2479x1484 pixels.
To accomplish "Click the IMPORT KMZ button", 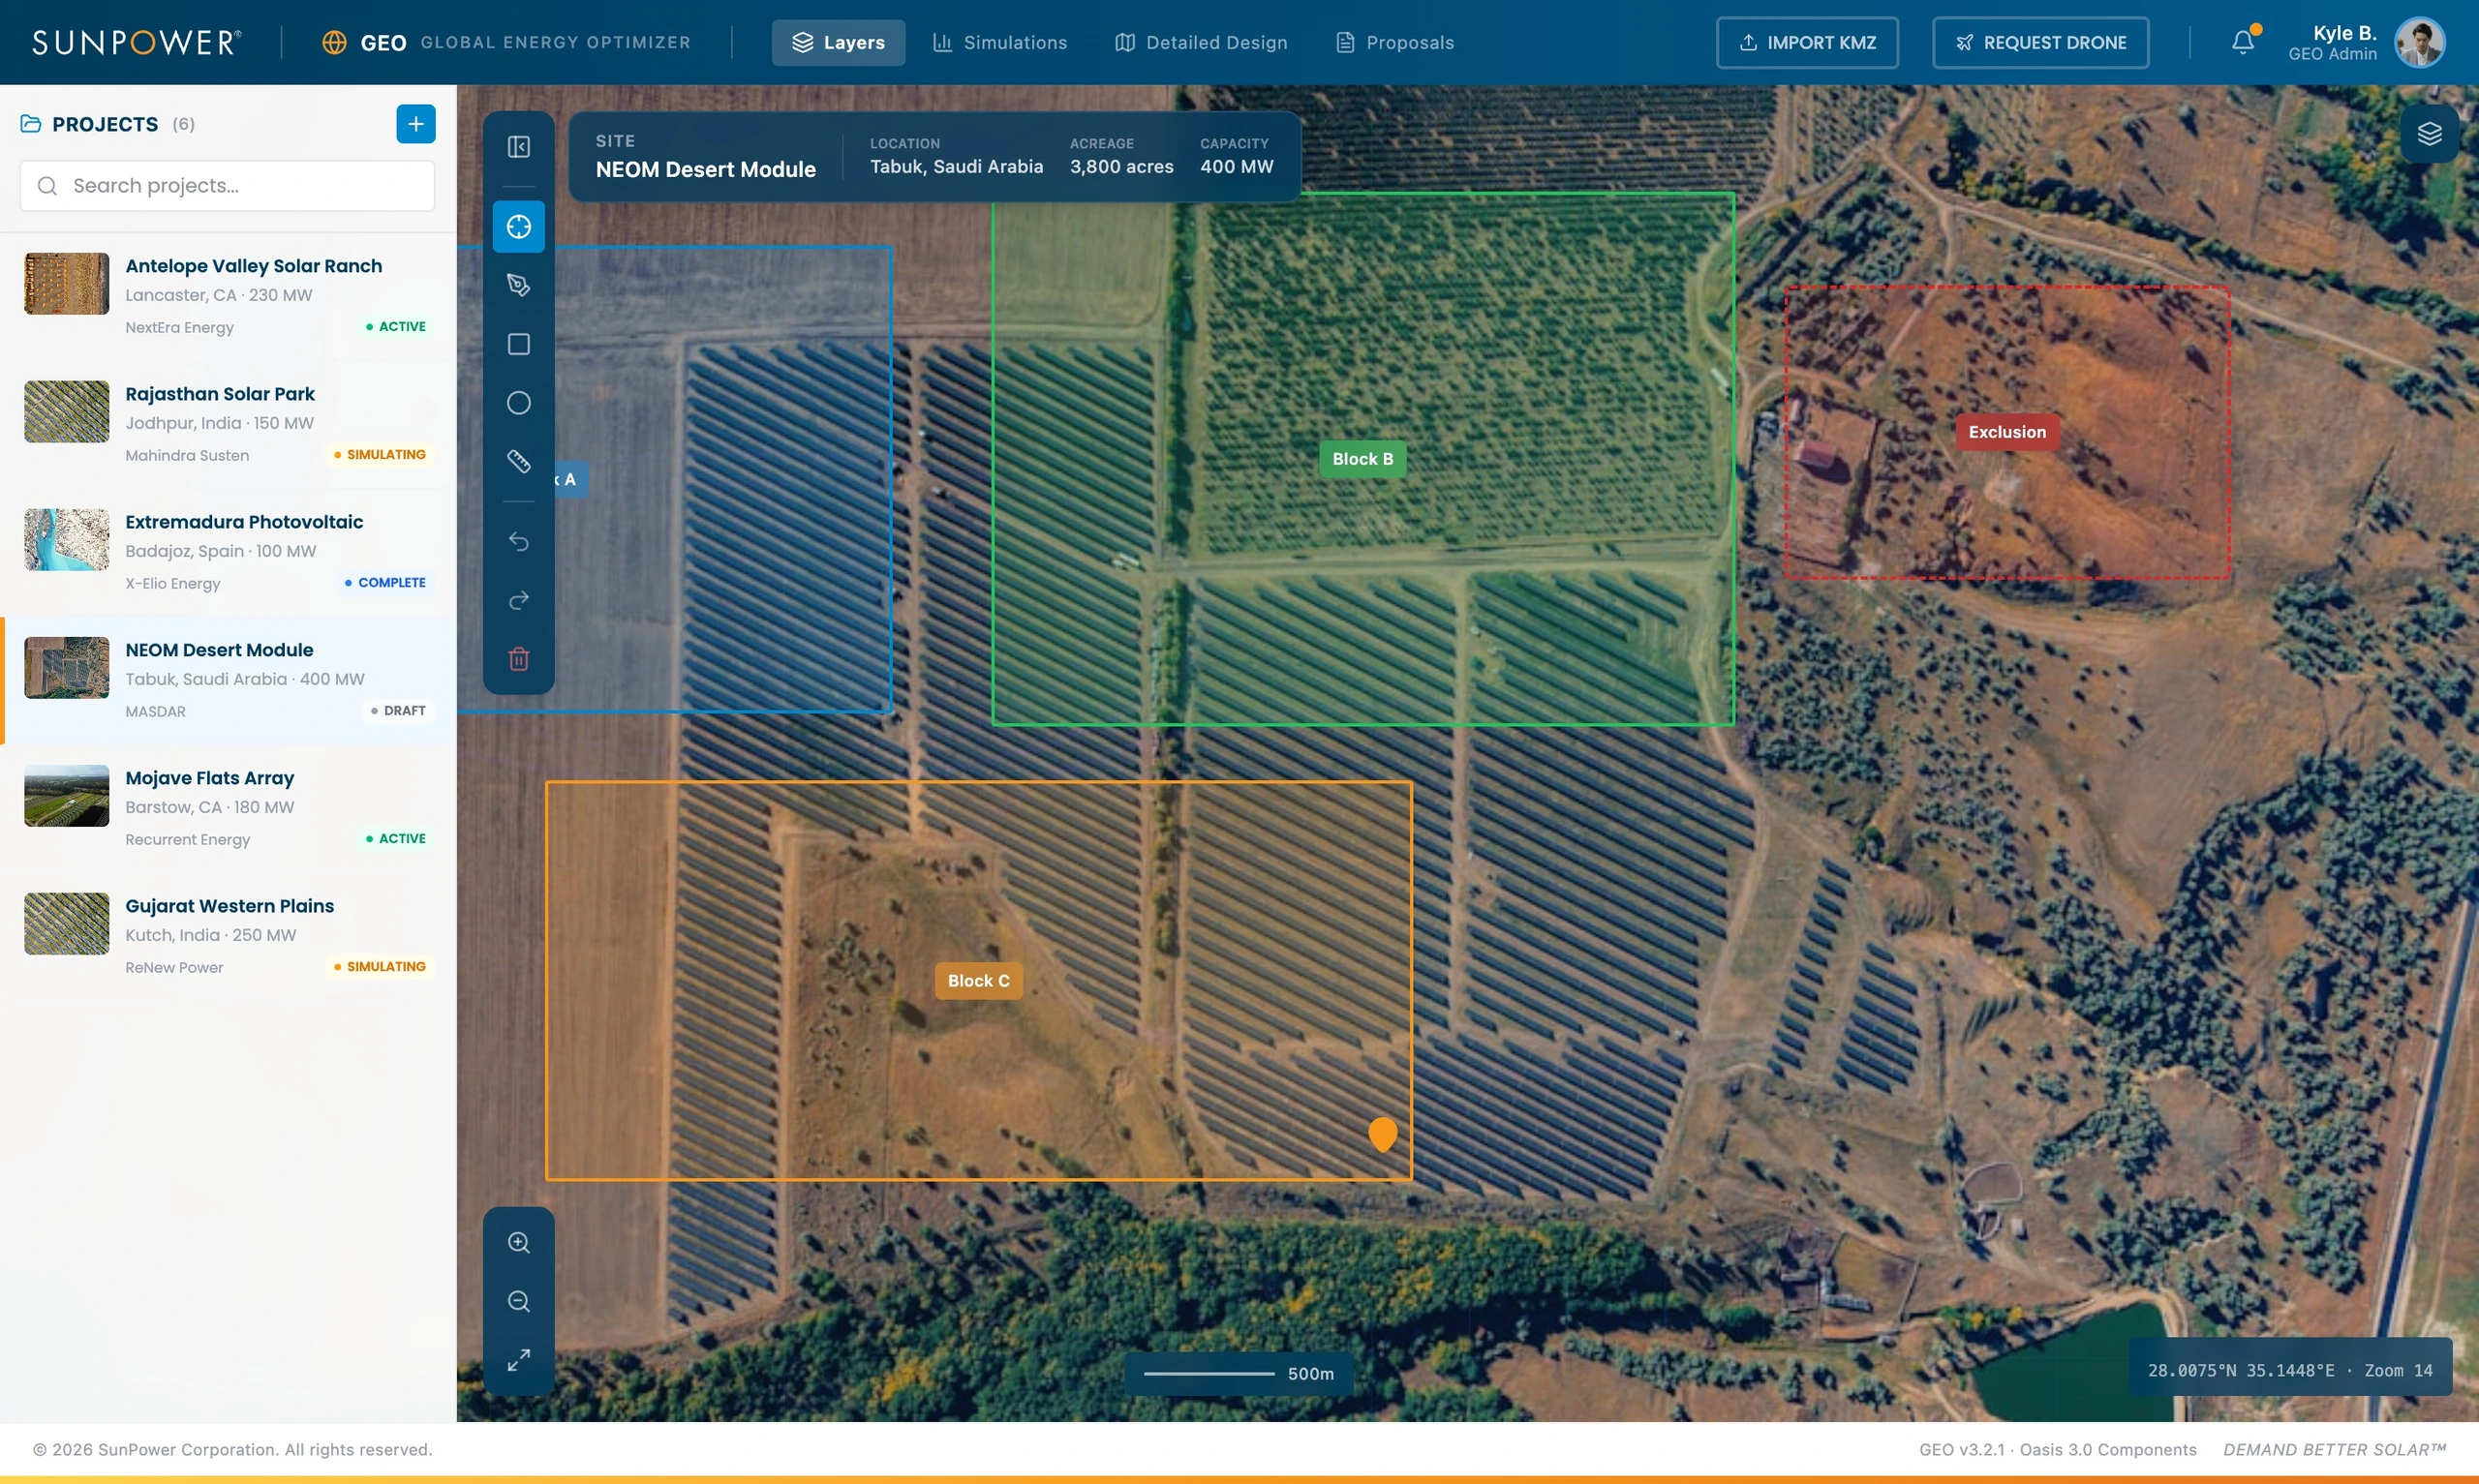I will coord(1807,42).
